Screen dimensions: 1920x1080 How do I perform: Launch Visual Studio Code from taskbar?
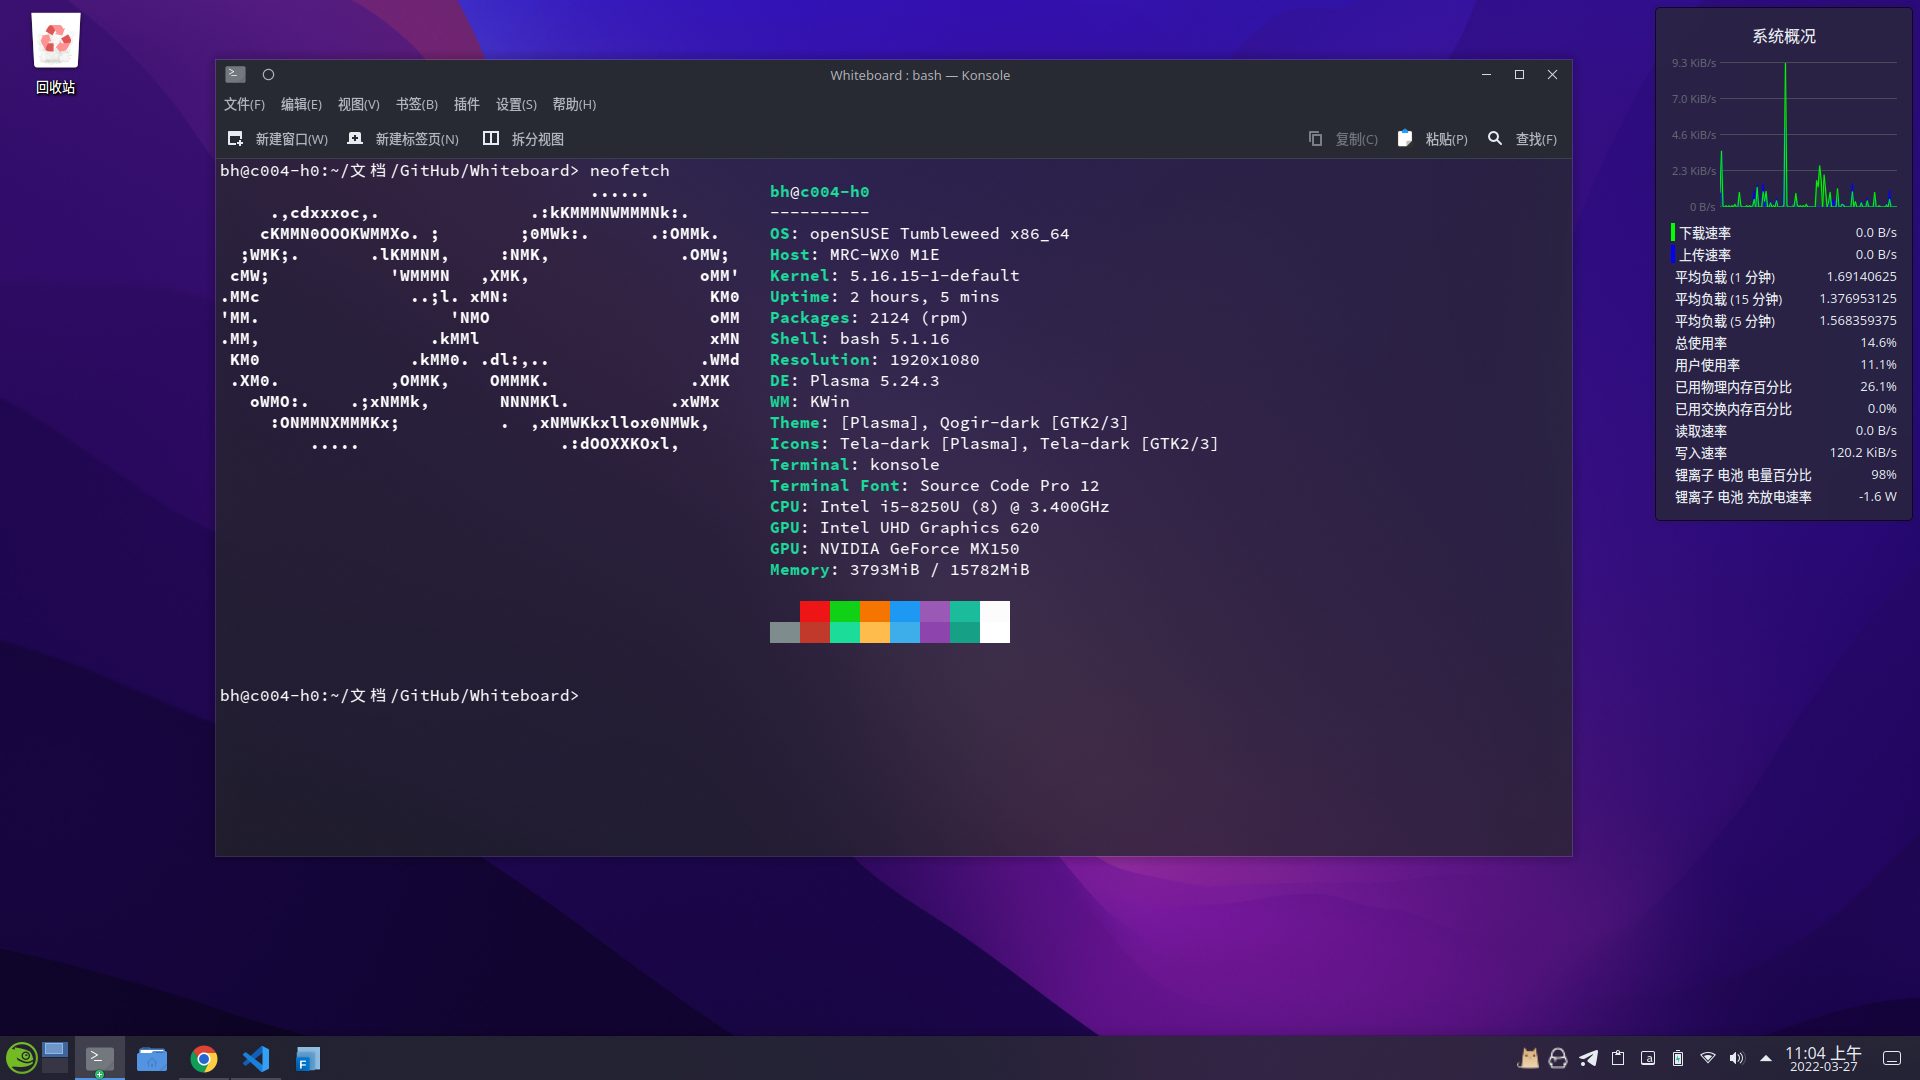[256, 1058]
